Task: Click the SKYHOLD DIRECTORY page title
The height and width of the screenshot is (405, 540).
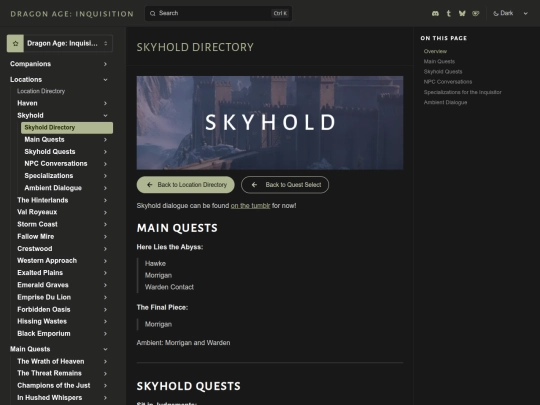Action: (195, 47)
